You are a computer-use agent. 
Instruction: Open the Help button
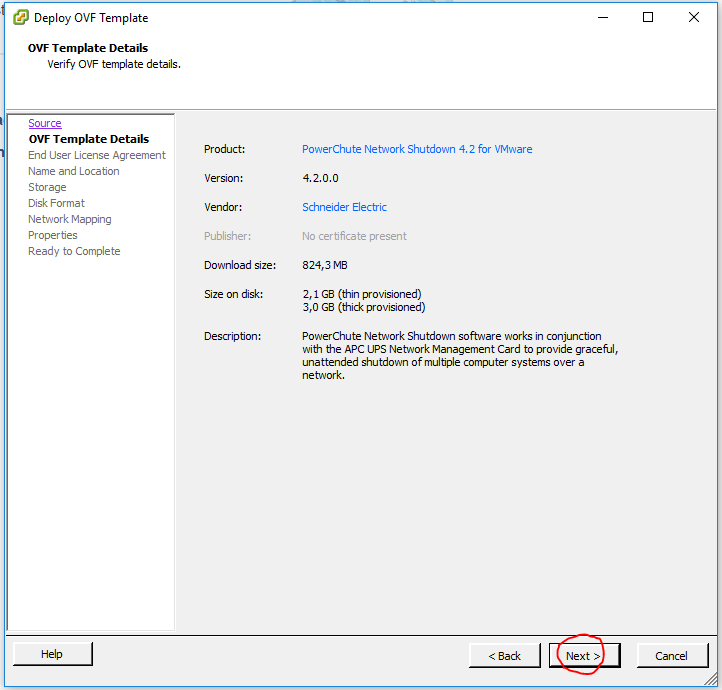coord(52,654)
